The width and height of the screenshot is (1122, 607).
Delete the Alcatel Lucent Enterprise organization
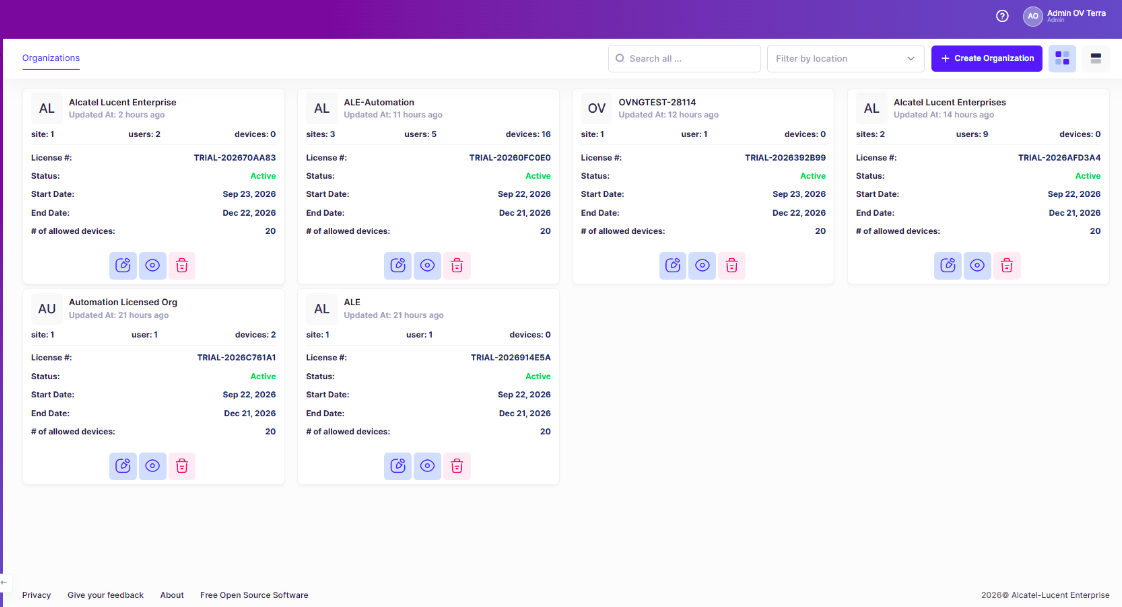182,266
